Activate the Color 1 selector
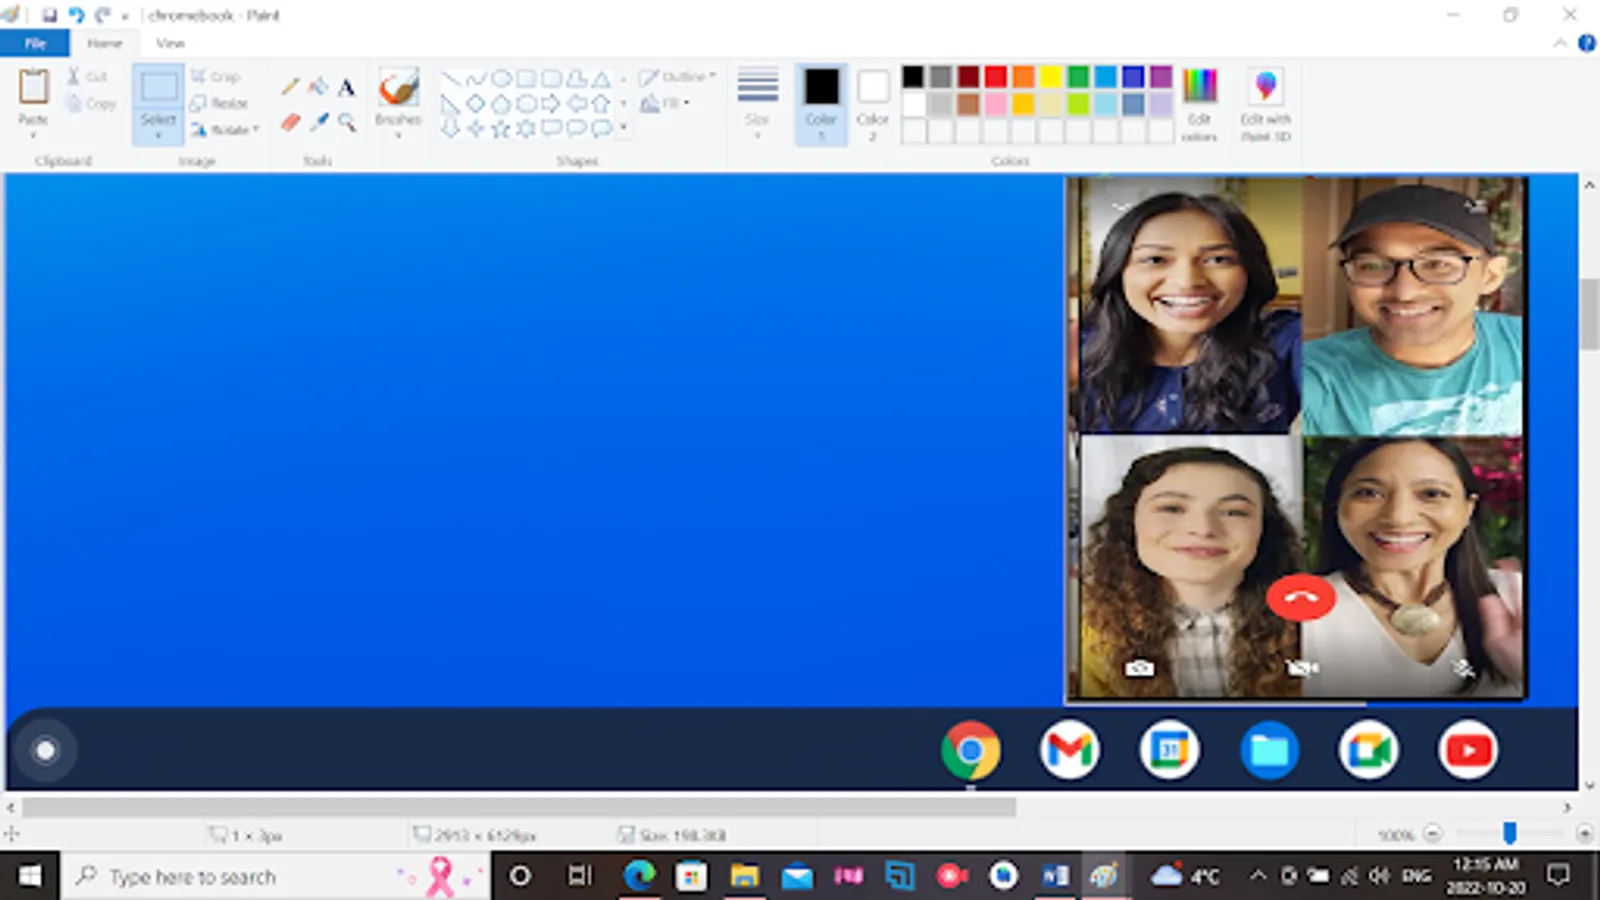This screenshot has height=900, width=1600. tap(821, 103)
